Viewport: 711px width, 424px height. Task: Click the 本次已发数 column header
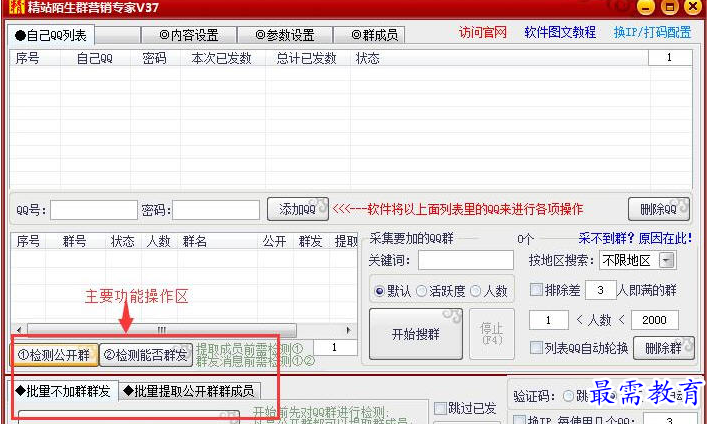[221, 58]
